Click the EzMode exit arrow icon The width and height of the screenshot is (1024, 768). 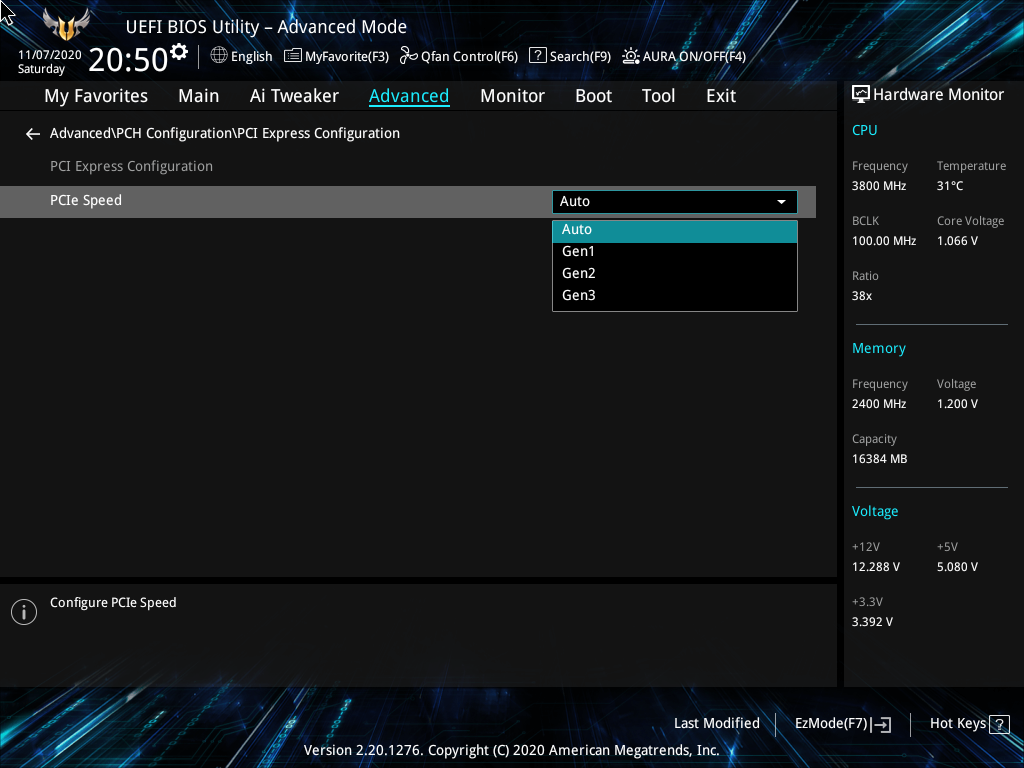[881, 724]
